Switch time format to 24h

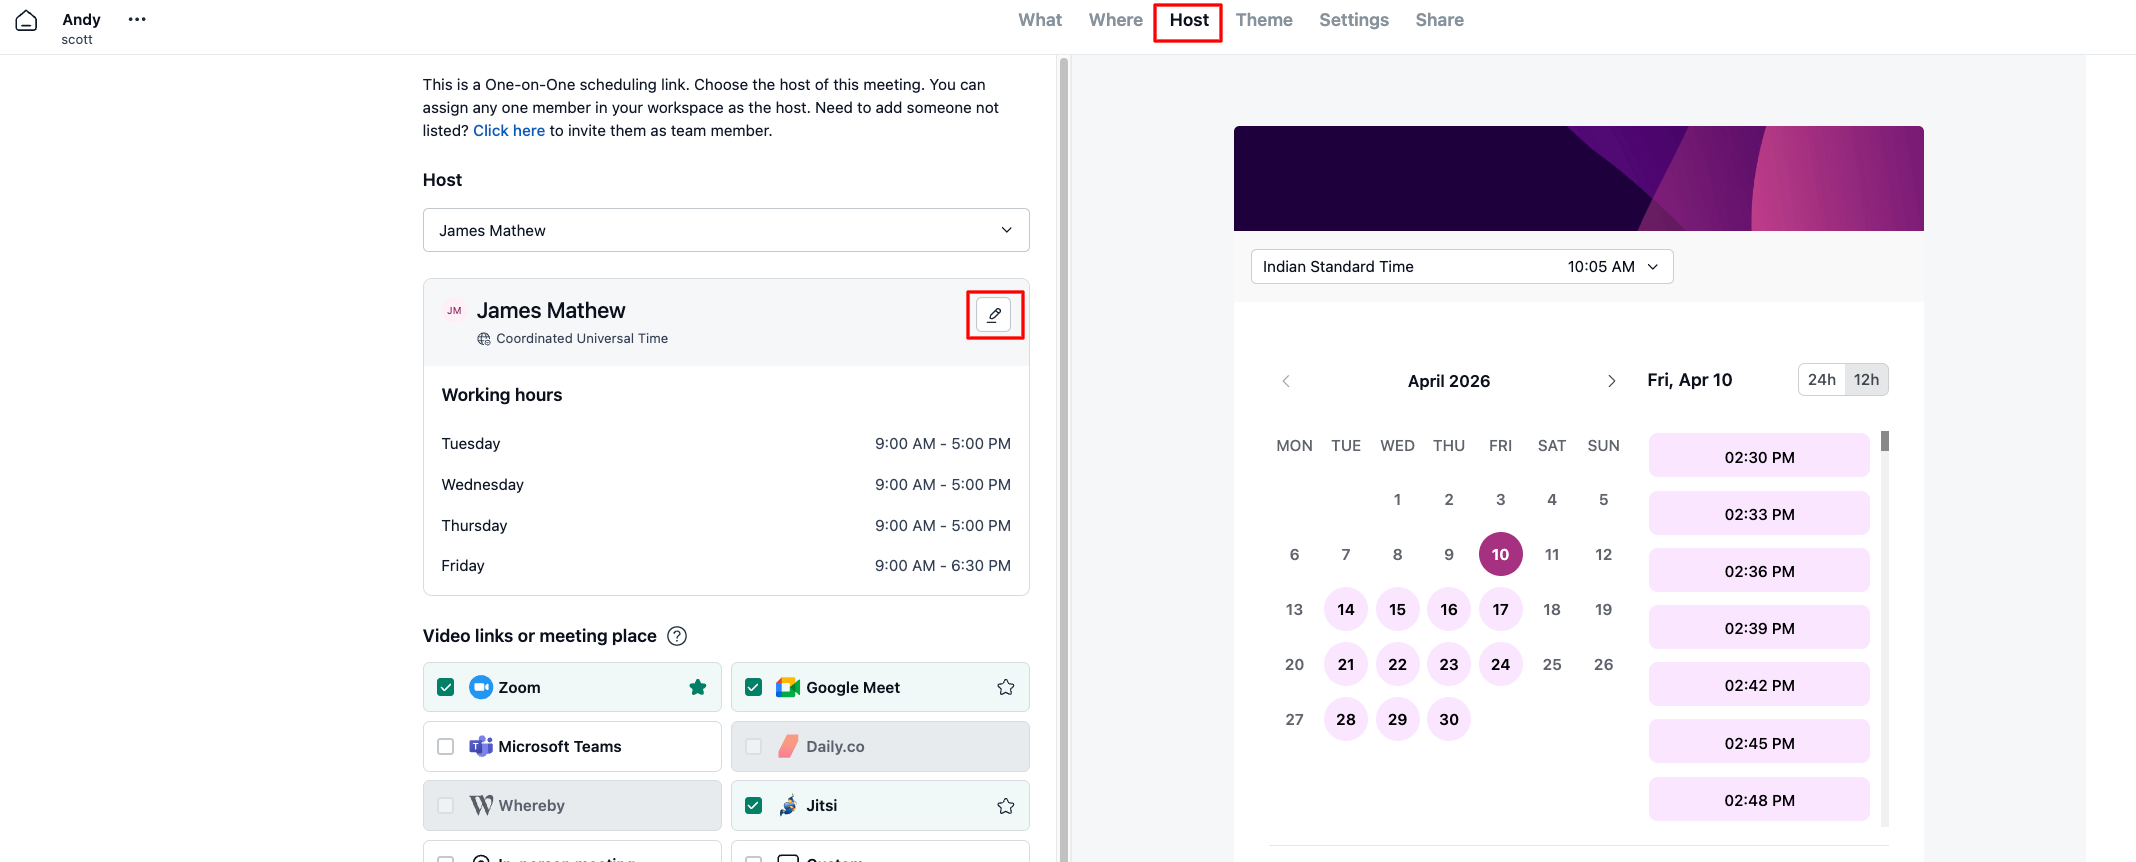pos(1821,380)
